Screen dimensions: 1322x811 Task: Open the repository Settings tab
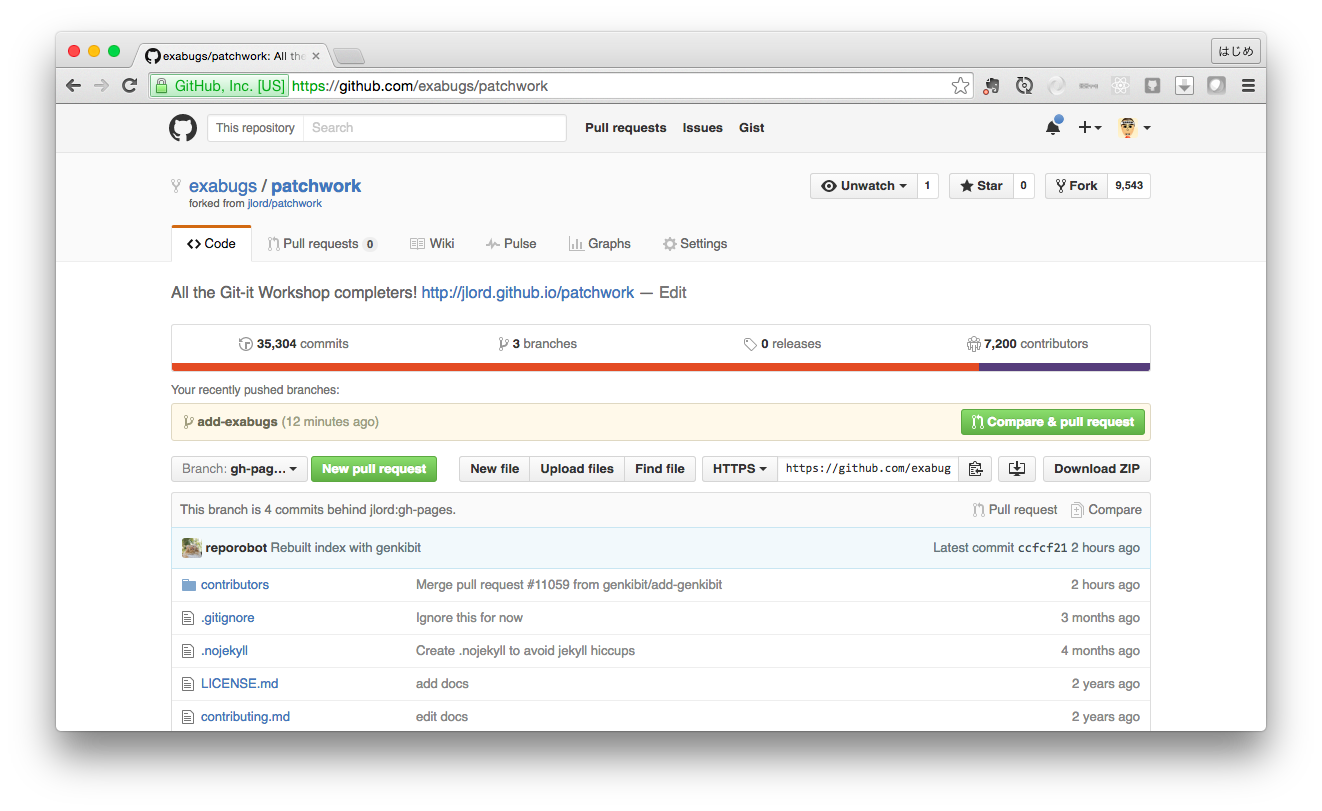tap(695, 244)
